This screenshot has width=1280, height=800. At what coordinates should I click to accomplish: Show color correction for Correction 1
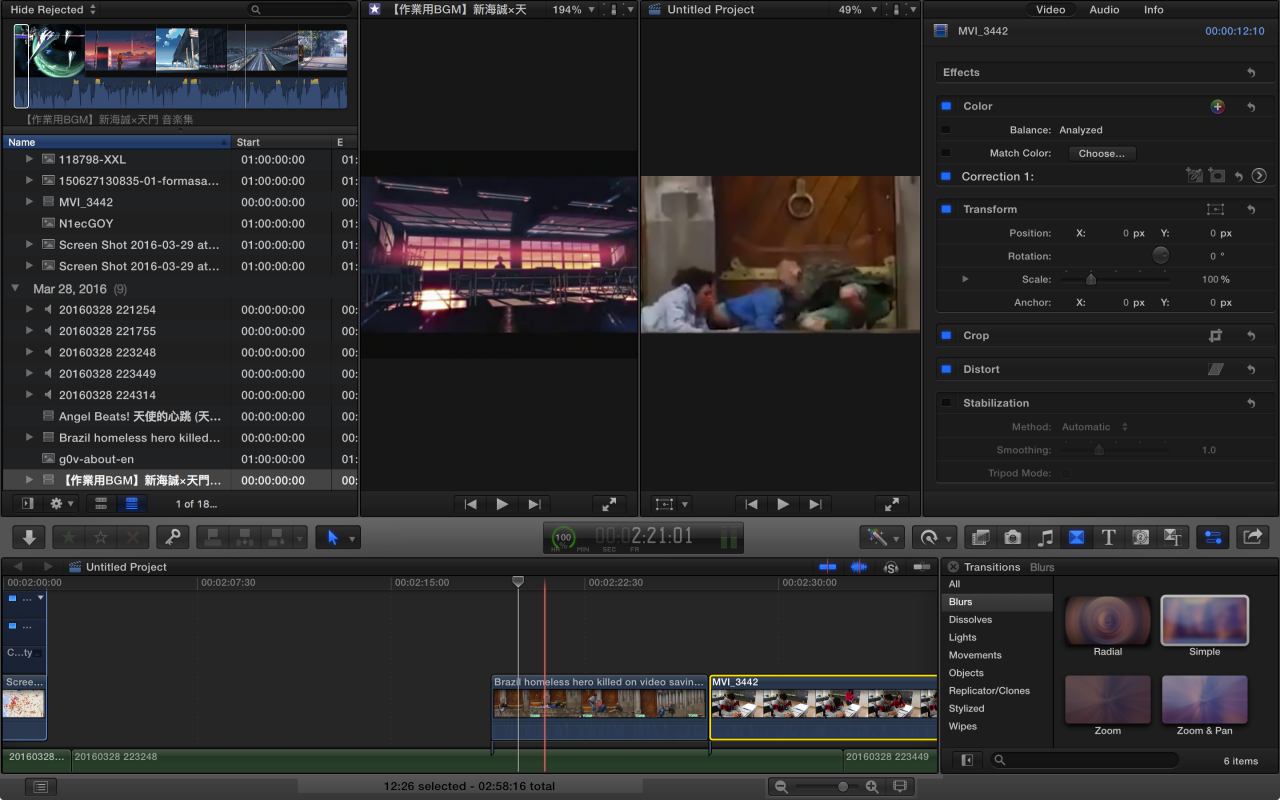click(1259, 176)
